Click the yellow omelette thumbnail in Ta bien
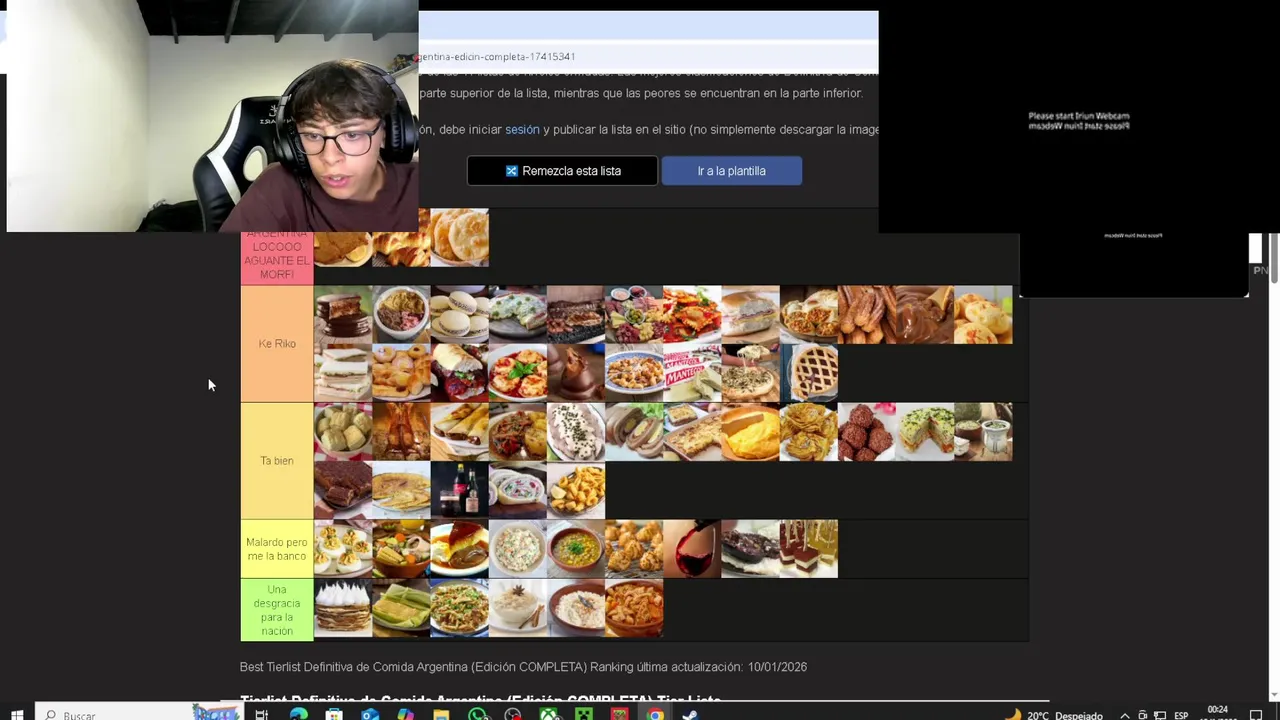The image size is (1280, 720). pos(750,432)
